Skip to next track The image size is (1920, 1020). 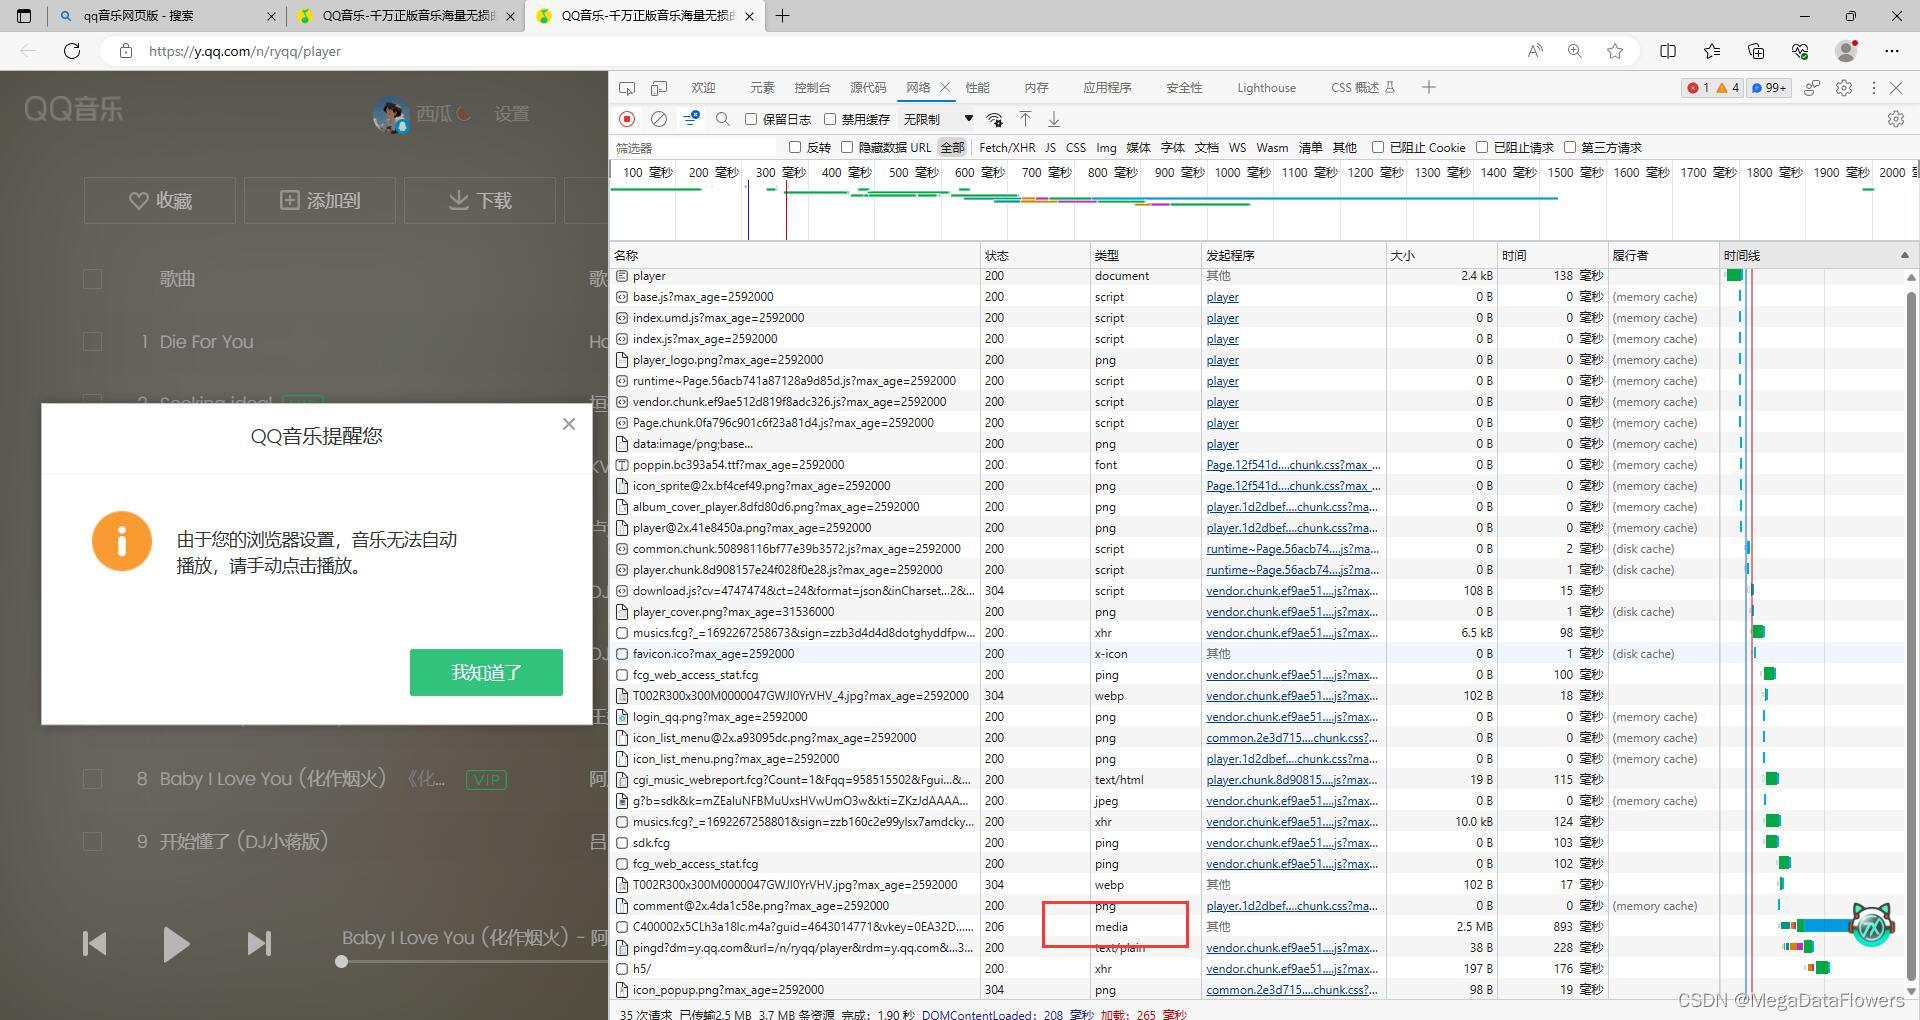[x=259, y=943]
